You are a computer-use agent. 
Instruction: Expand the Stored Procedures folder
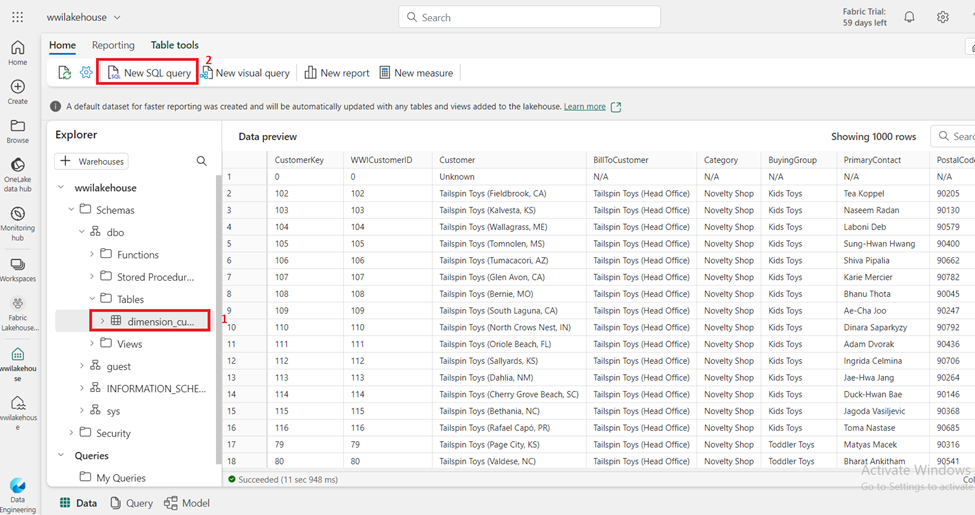[x=92, y=277]
